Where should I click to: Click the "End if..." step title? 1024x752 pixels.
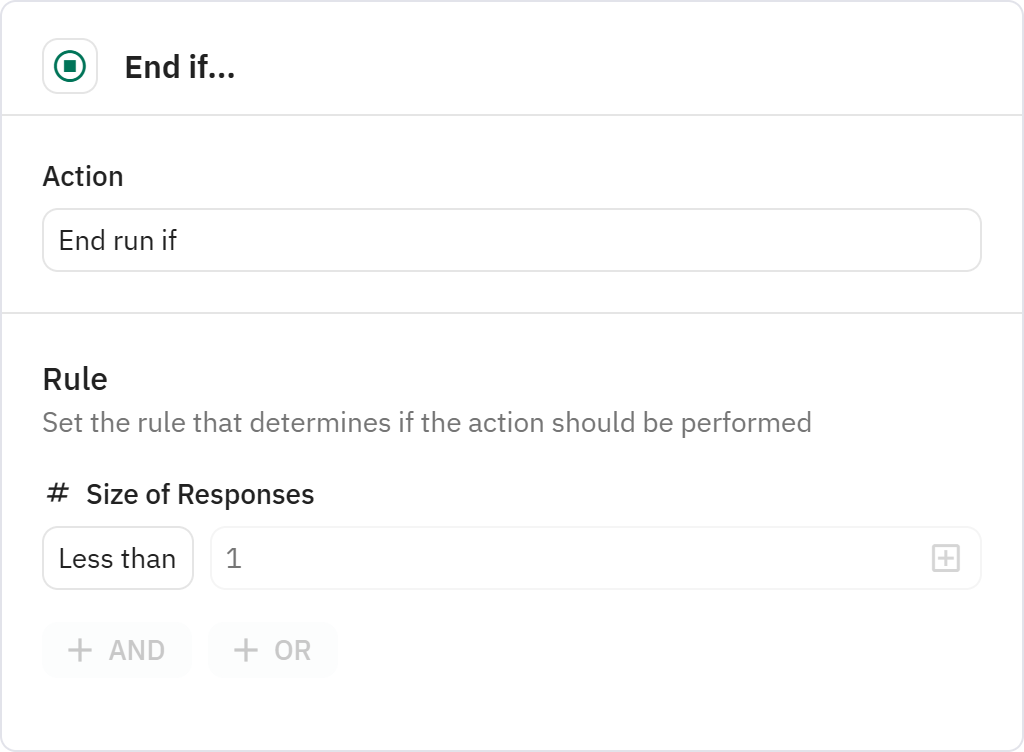pyautogui.click(x=180, y=68)
